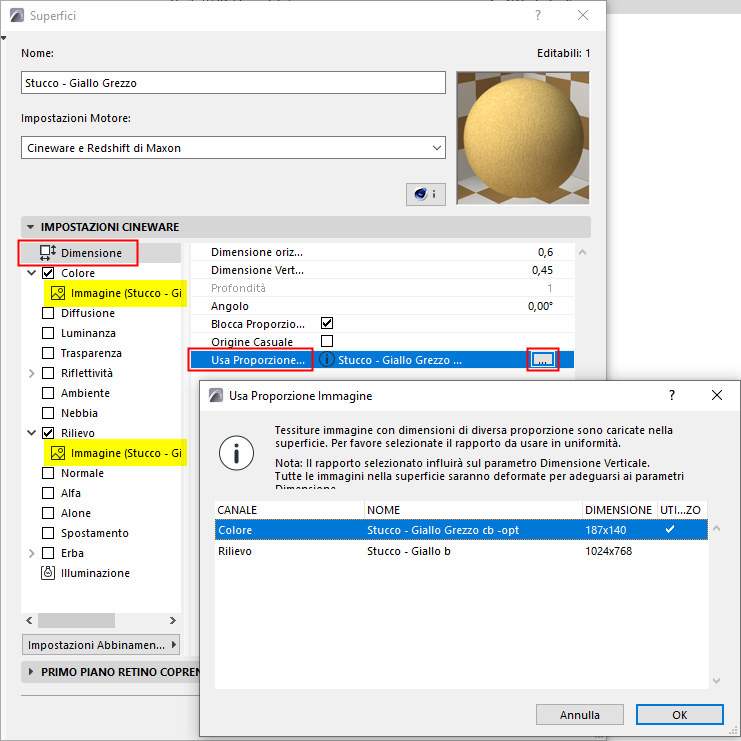741x741 pixels.
Task: Click info icon beside Stucco - Giallo Grezzo
Action: 327,360
